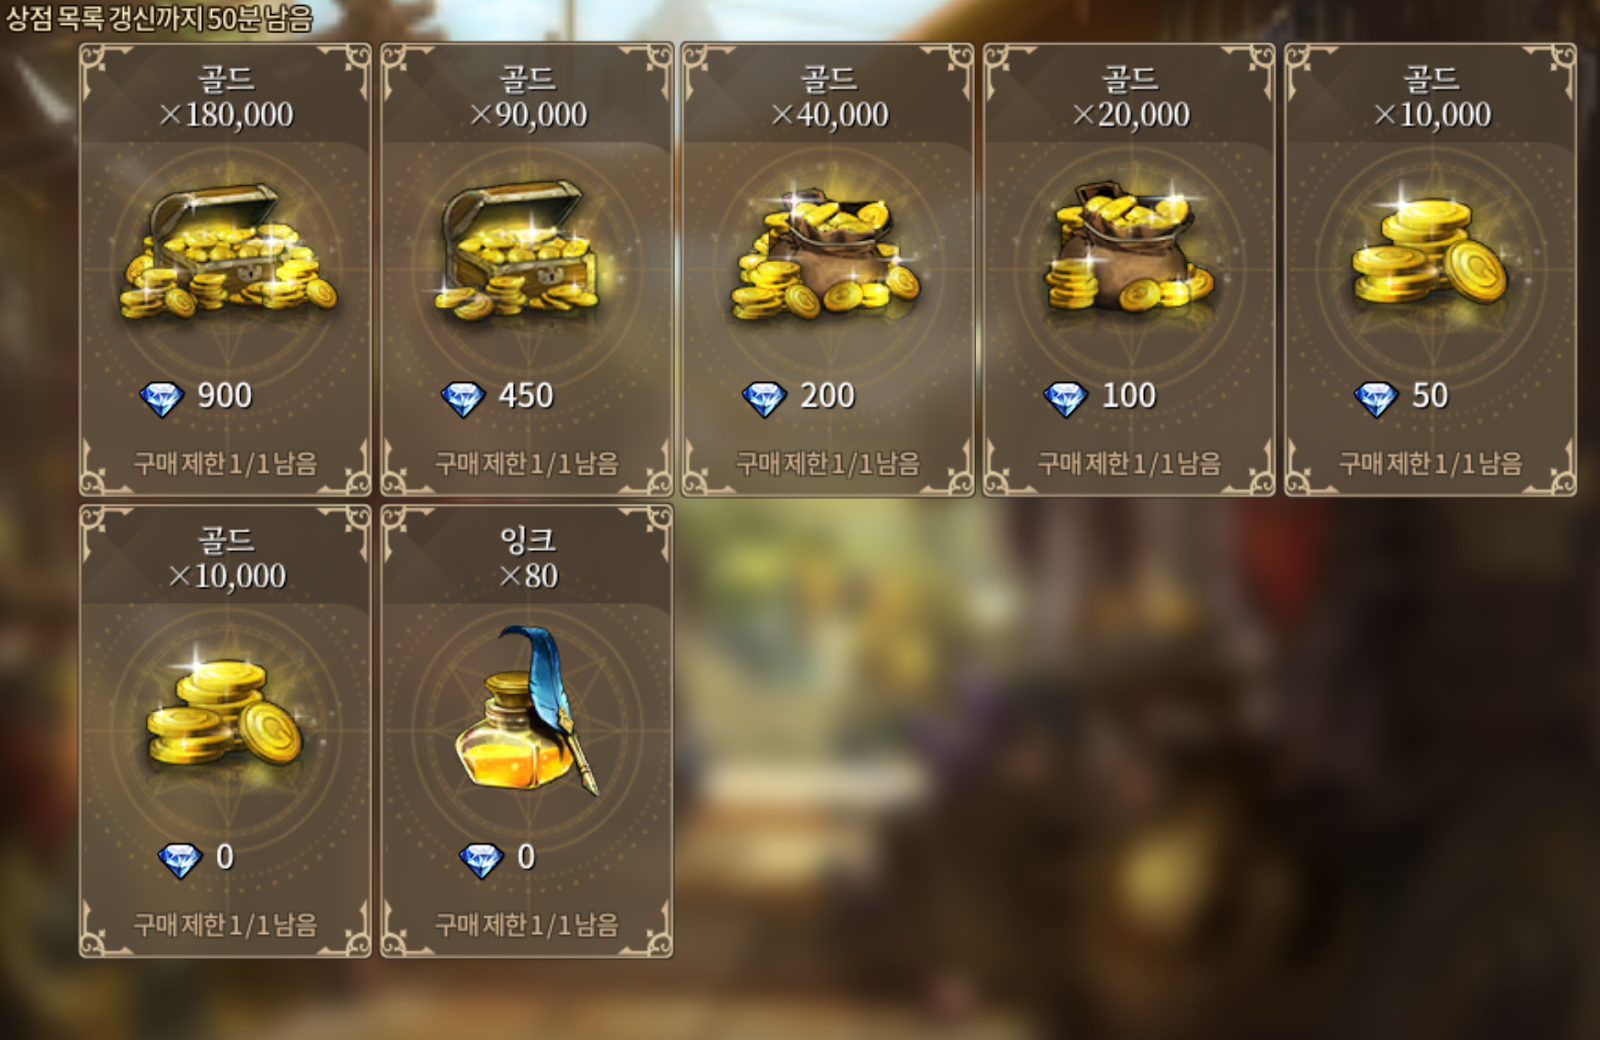Click the diamond on the ink item price
1600x1040 pixels.
(481, 859)
